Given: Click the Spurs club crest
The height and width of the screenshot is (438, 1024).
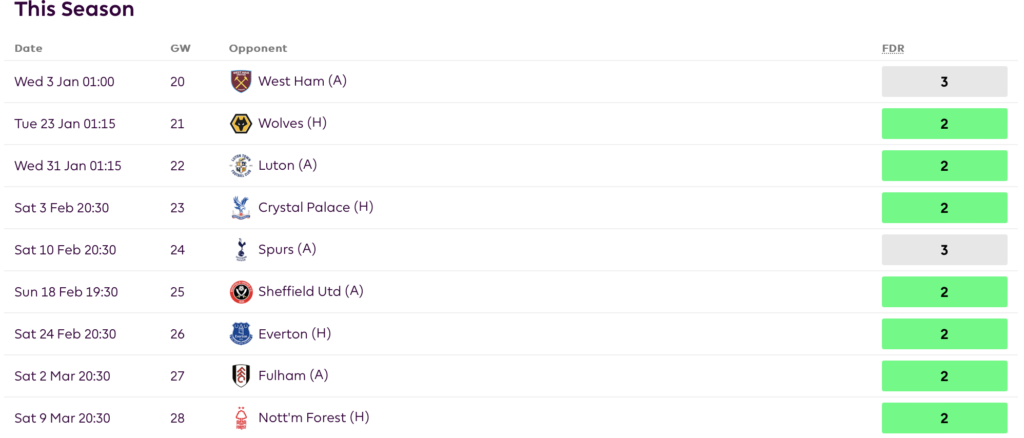Looking at the screenshot, I should (x=241, y=249).
